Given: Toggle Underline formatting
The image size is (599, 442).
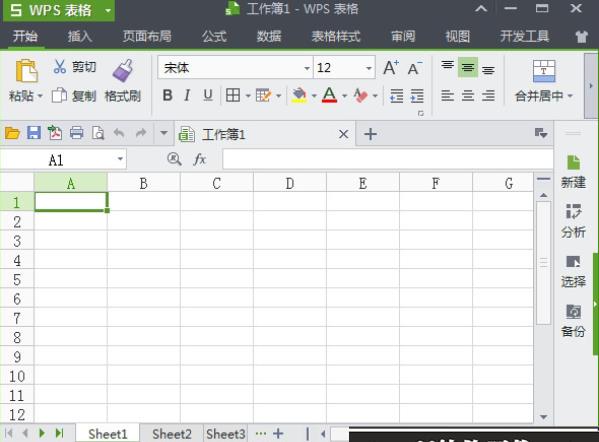Looking at the screenshot, I should pyautogui.click(x=208, y=95).
